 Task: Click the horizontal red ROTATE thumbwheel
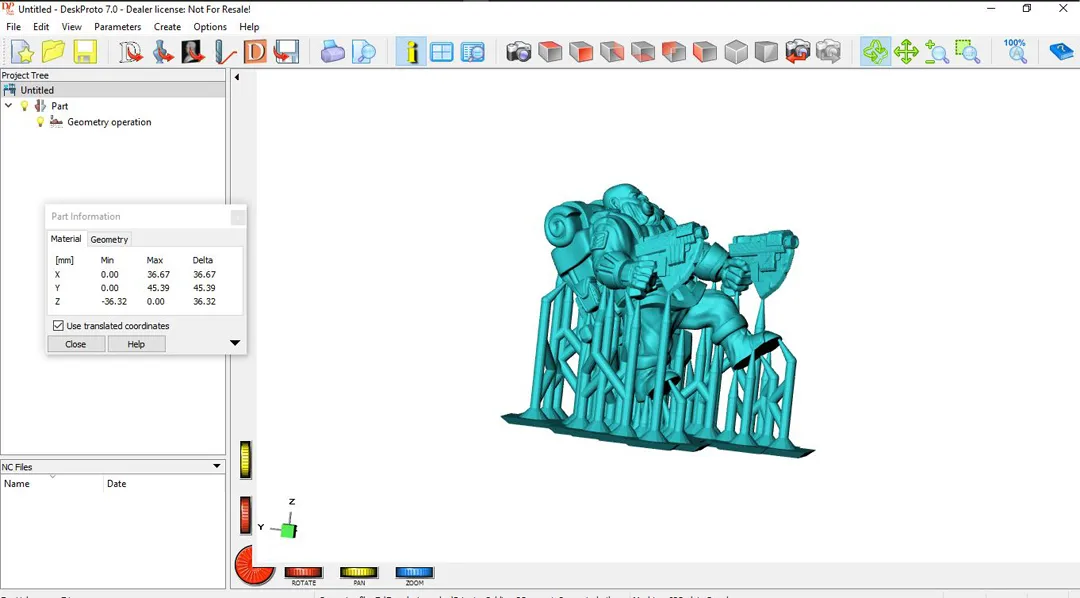tap(304, 573)
